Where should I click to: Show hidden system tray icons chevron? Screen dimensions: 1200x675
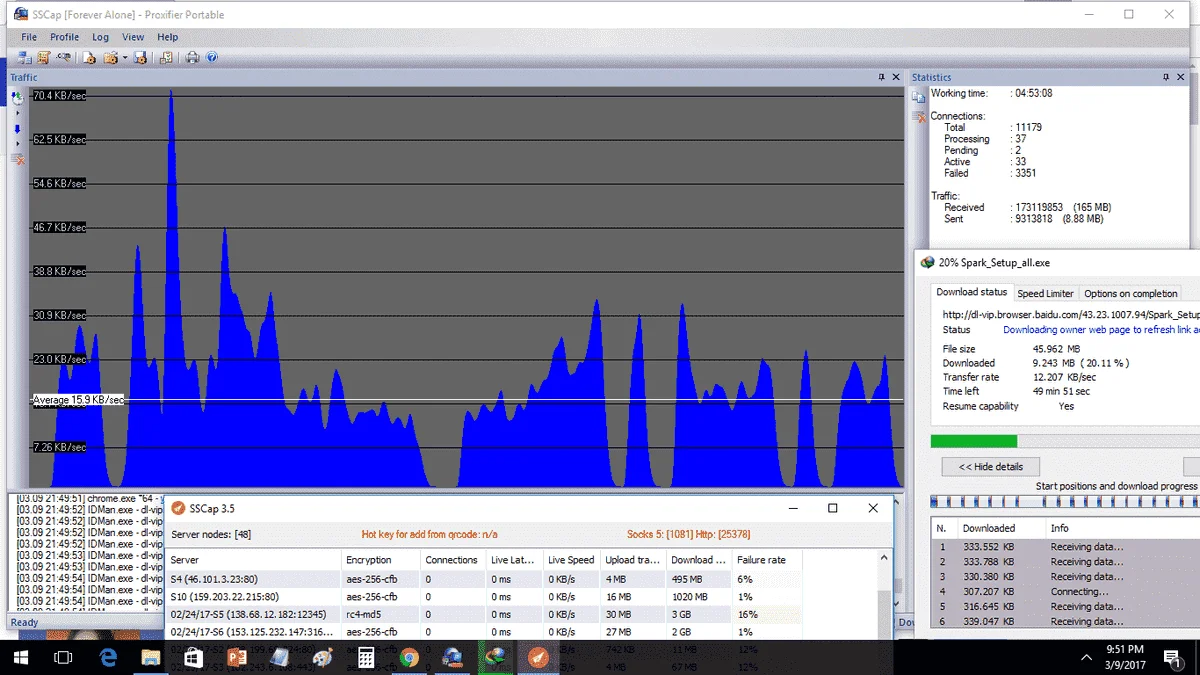coord(1087,657)
